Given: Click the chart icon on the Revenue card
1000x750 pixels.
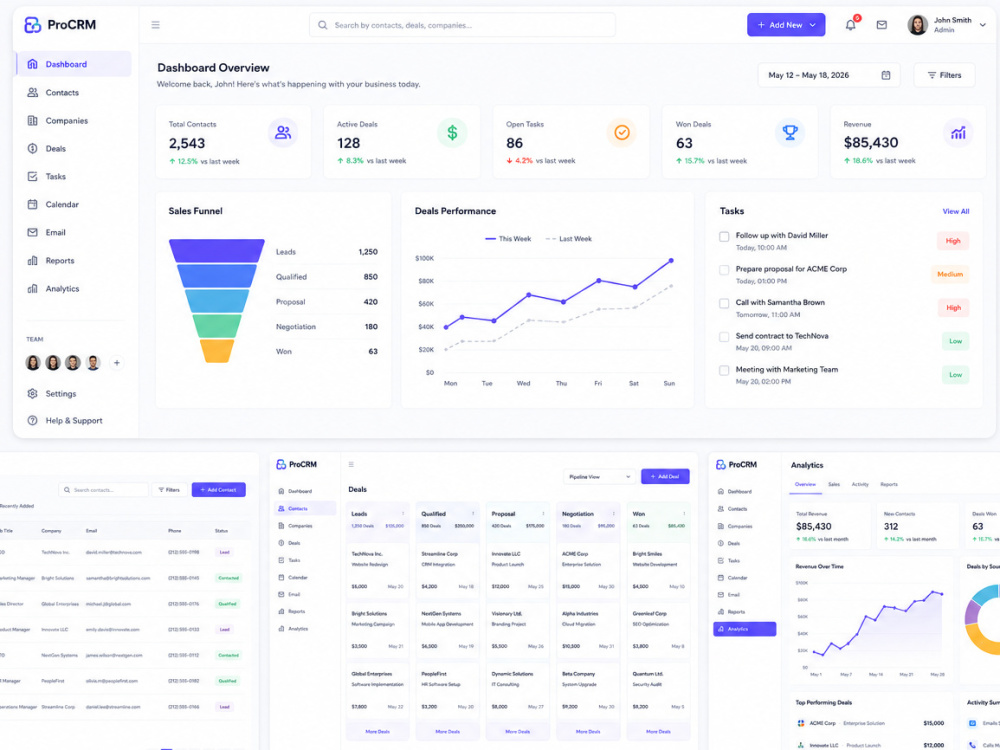Looking at the screenshot, I should 958,133.
